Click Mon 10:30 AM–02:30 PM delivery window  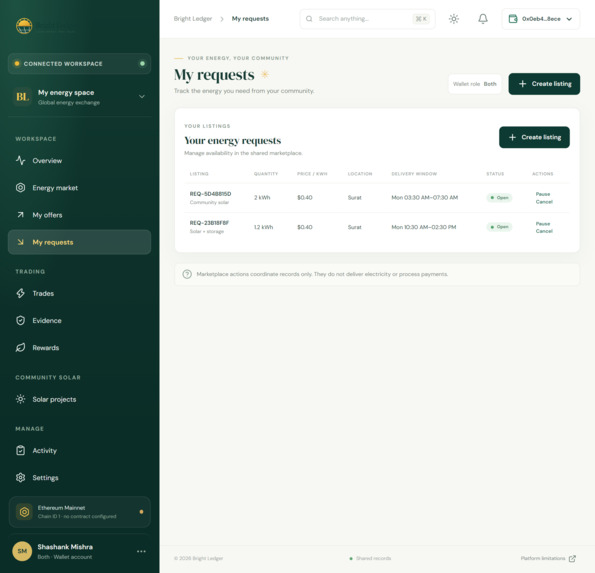pos(423,227)
